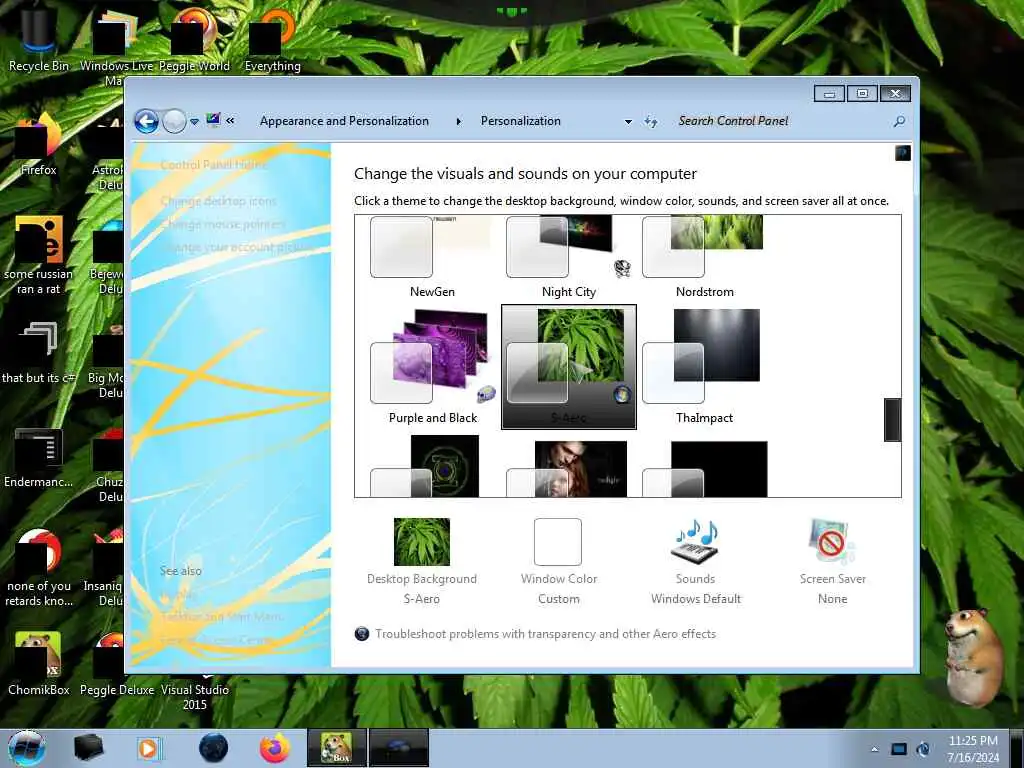Focus the Search Control Panel field
The width and height of the screenshot is (1024, 768).
(x=780, y=121)
